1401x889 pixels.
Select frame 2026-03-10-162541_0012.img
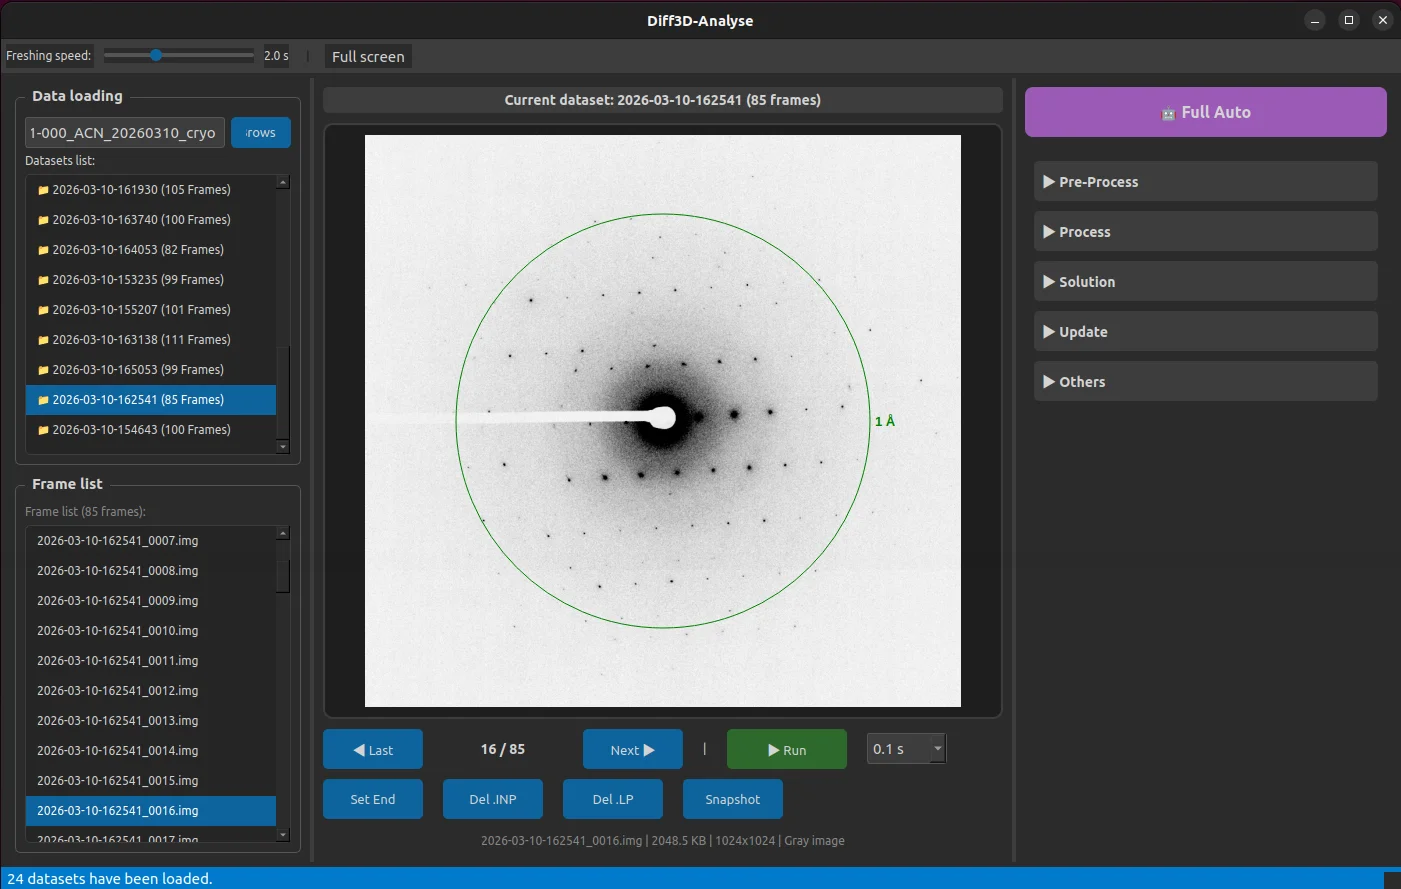(150, 690)
